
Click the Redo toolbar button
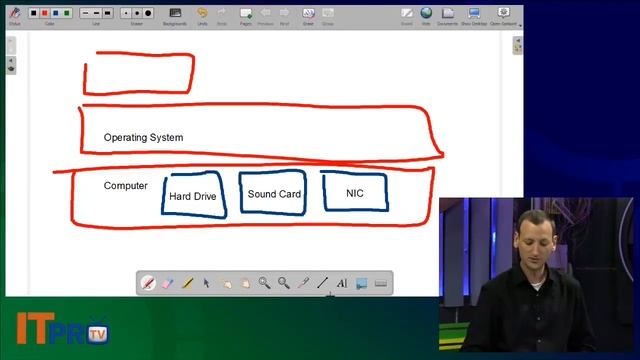coord(222,16)
